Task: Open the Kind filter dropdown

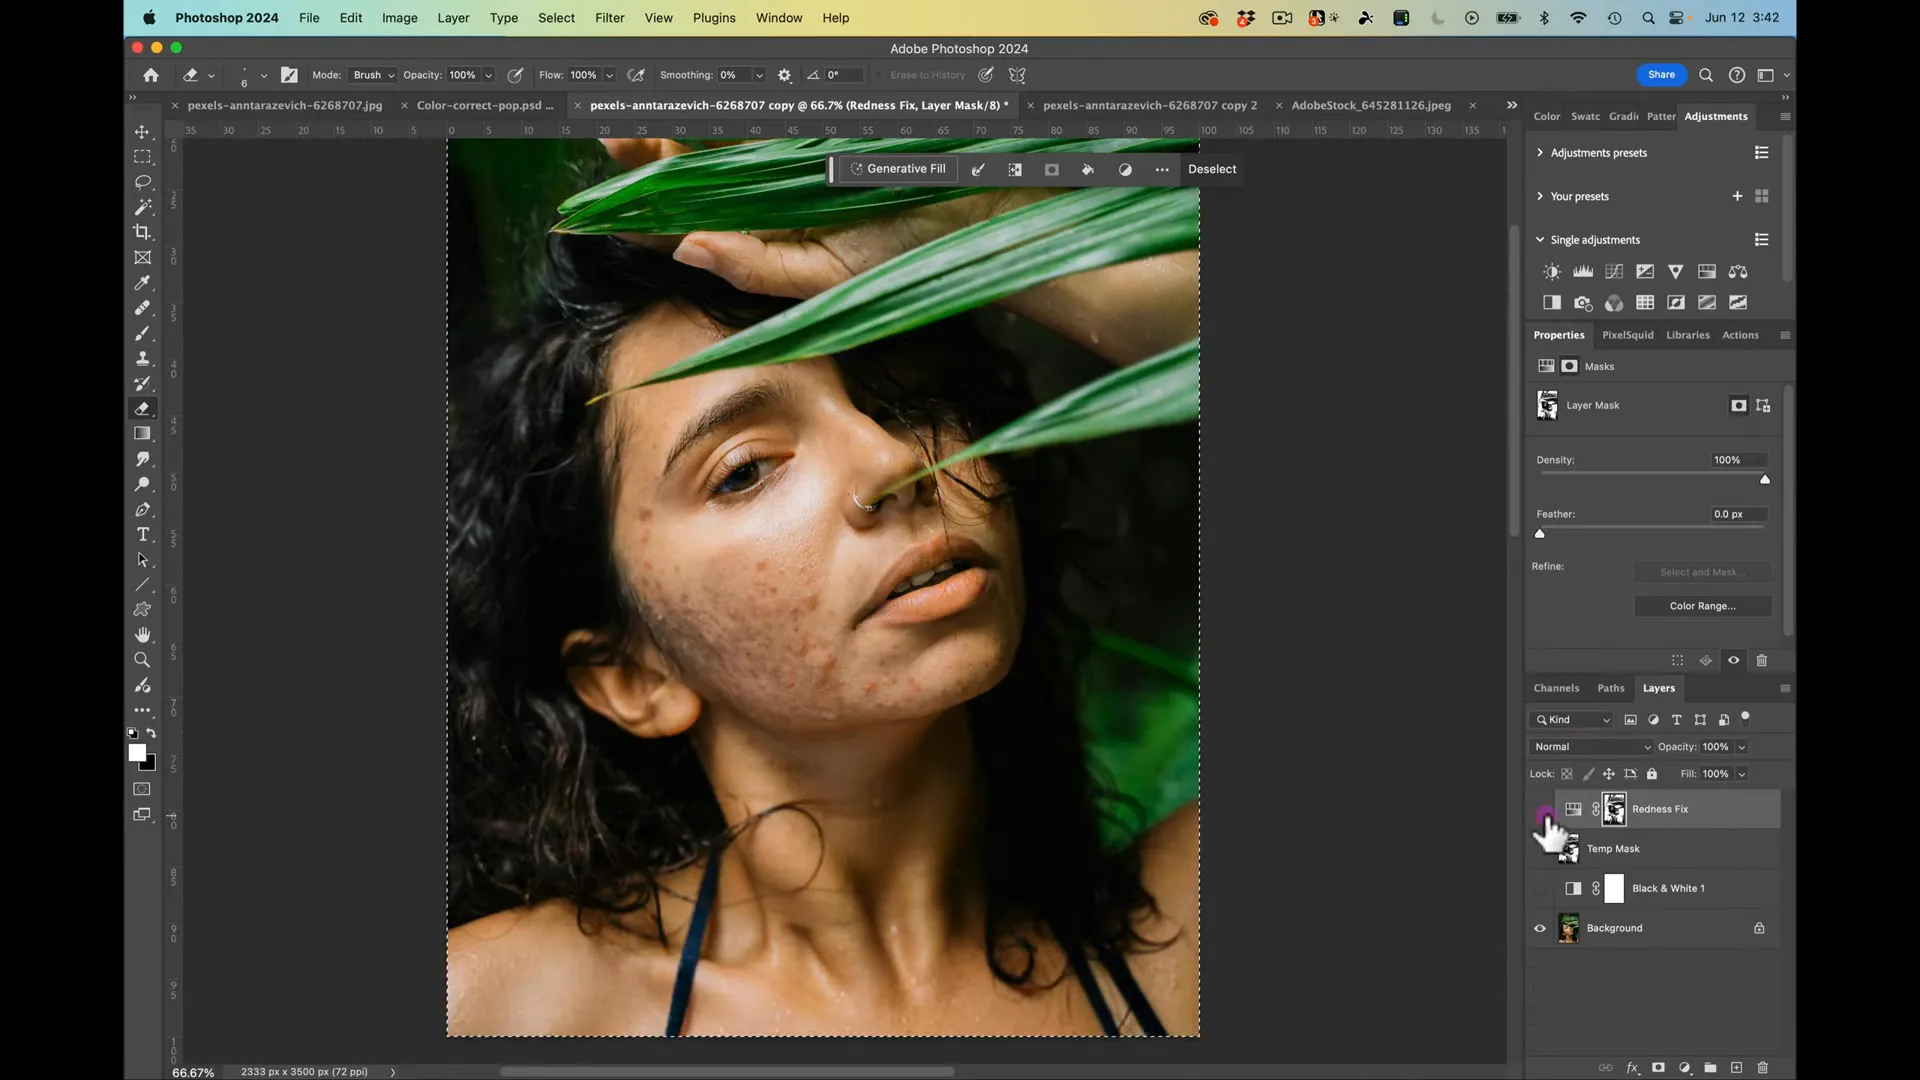Action: (x=1572, y=720)
